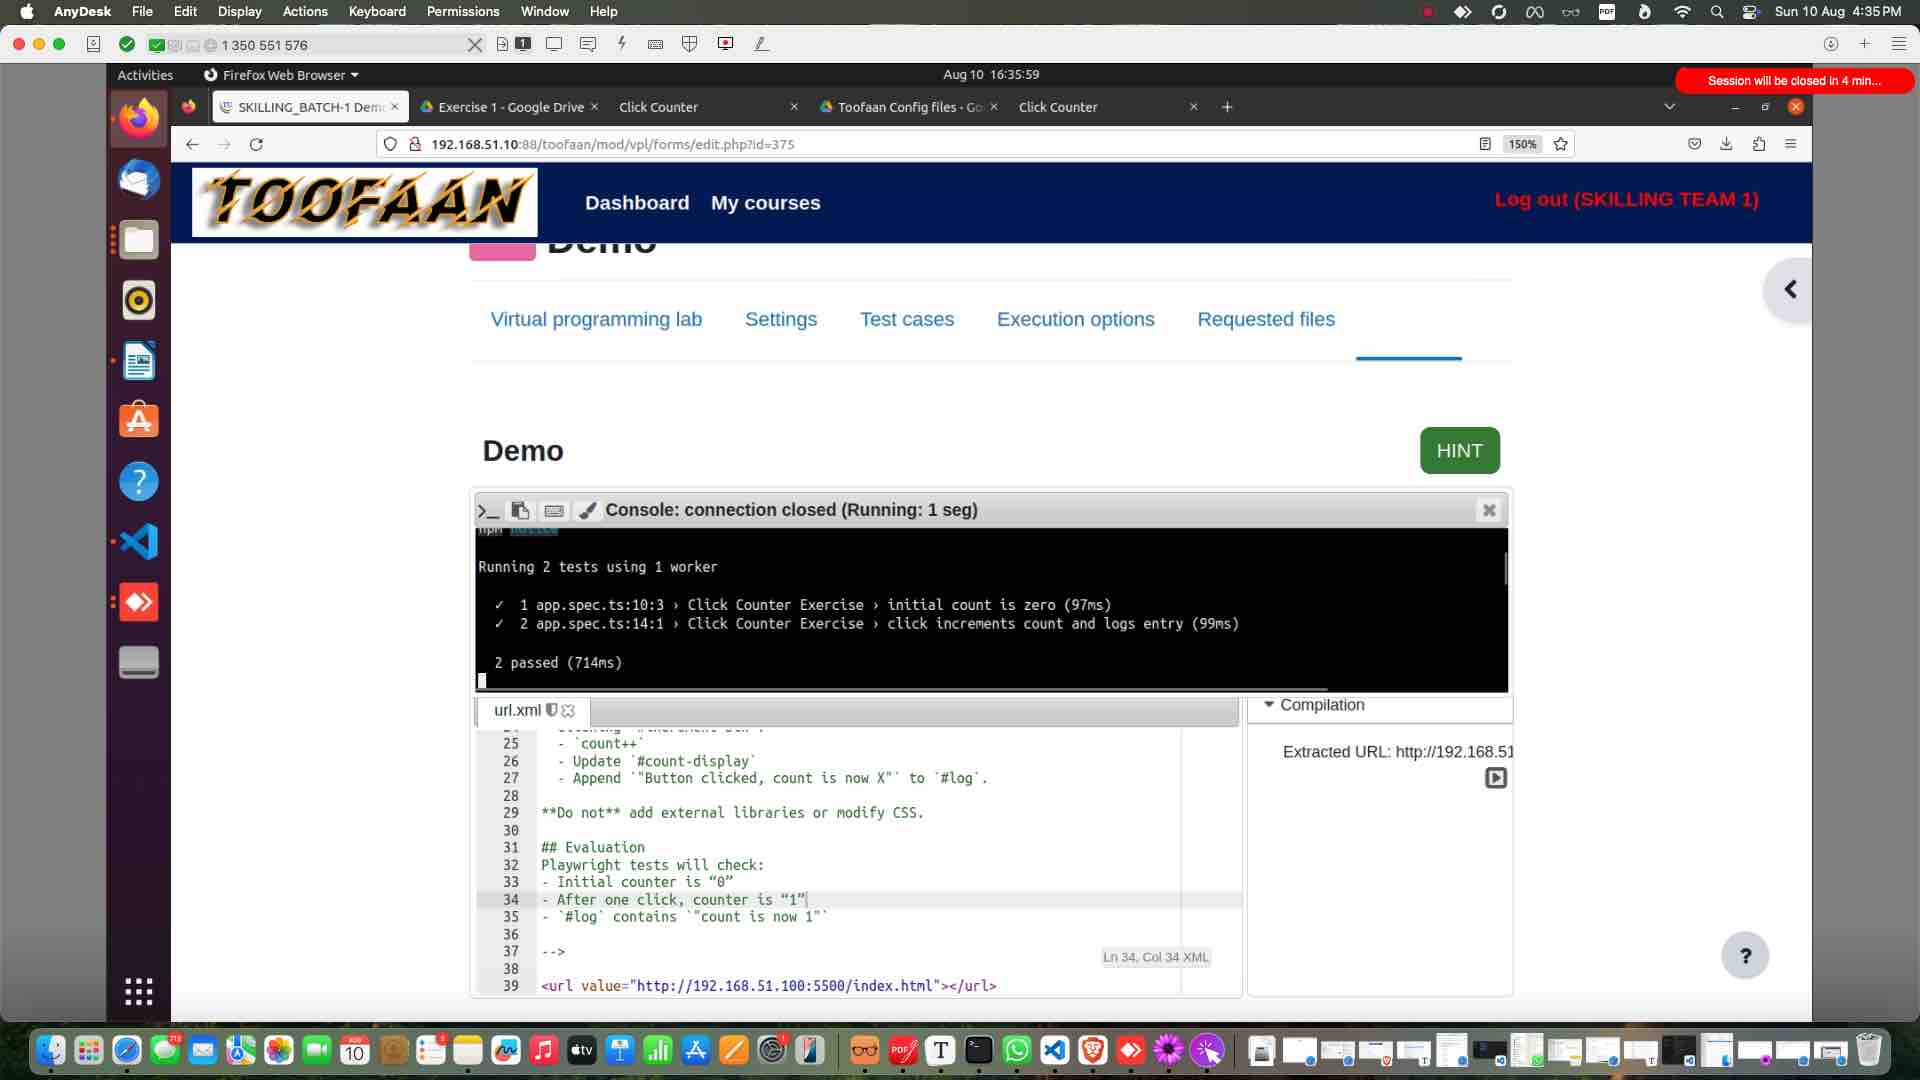The image size is (1920, 1080).
Task: Go to My courses
Action: [766, 202]
